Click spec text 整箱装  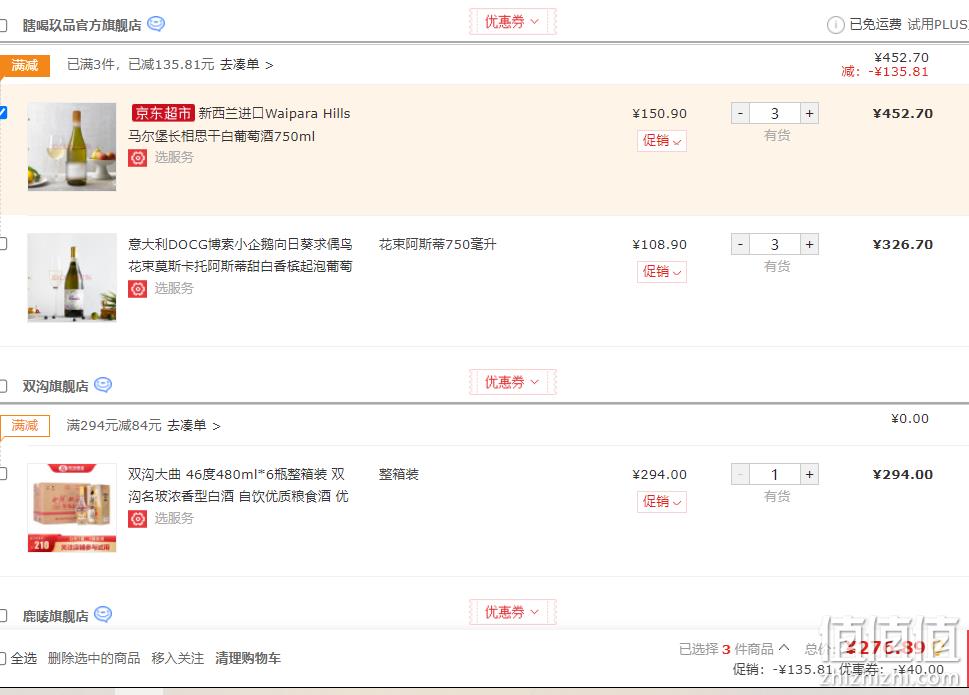point(399,474)
